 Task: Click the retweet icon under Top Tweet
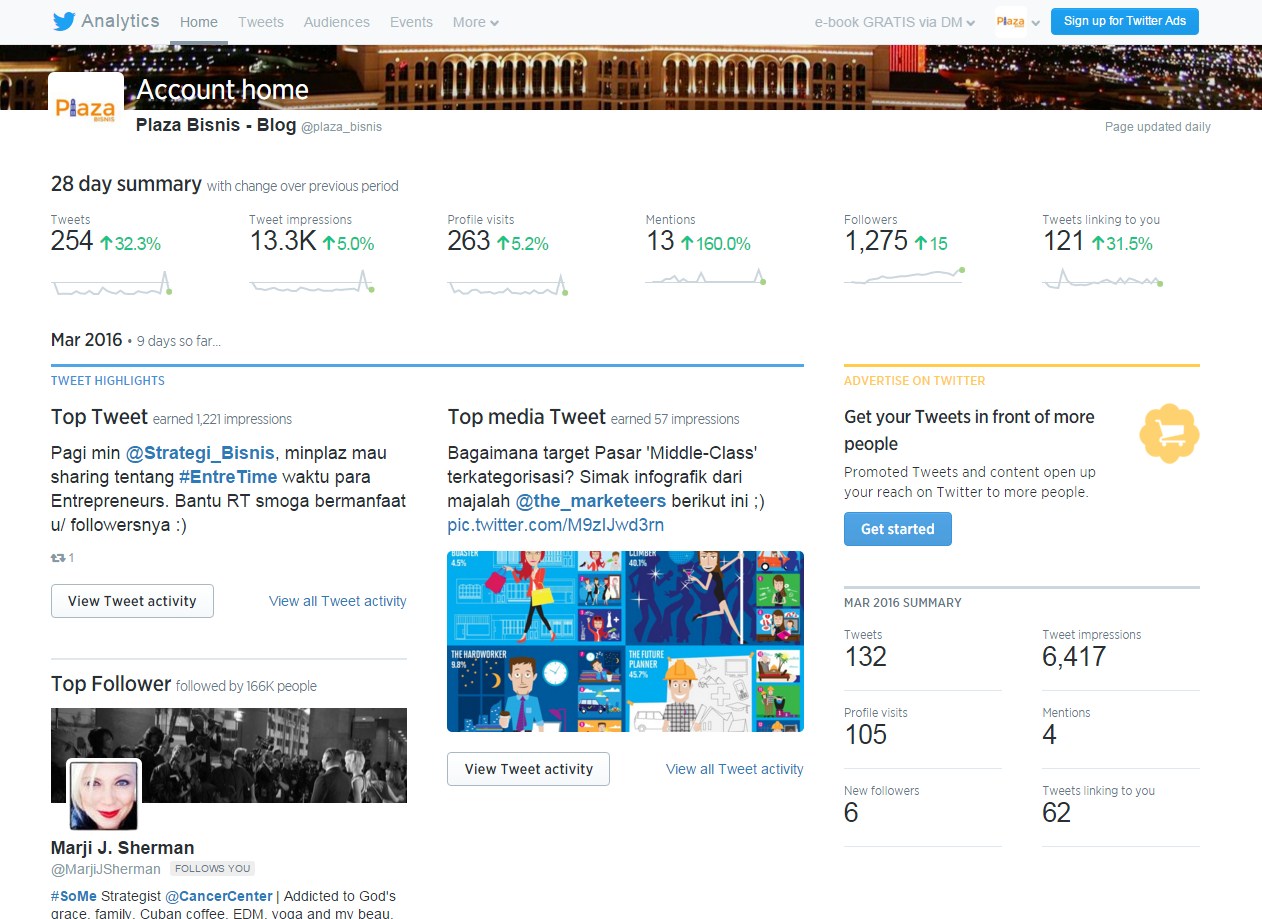[59, 558]
